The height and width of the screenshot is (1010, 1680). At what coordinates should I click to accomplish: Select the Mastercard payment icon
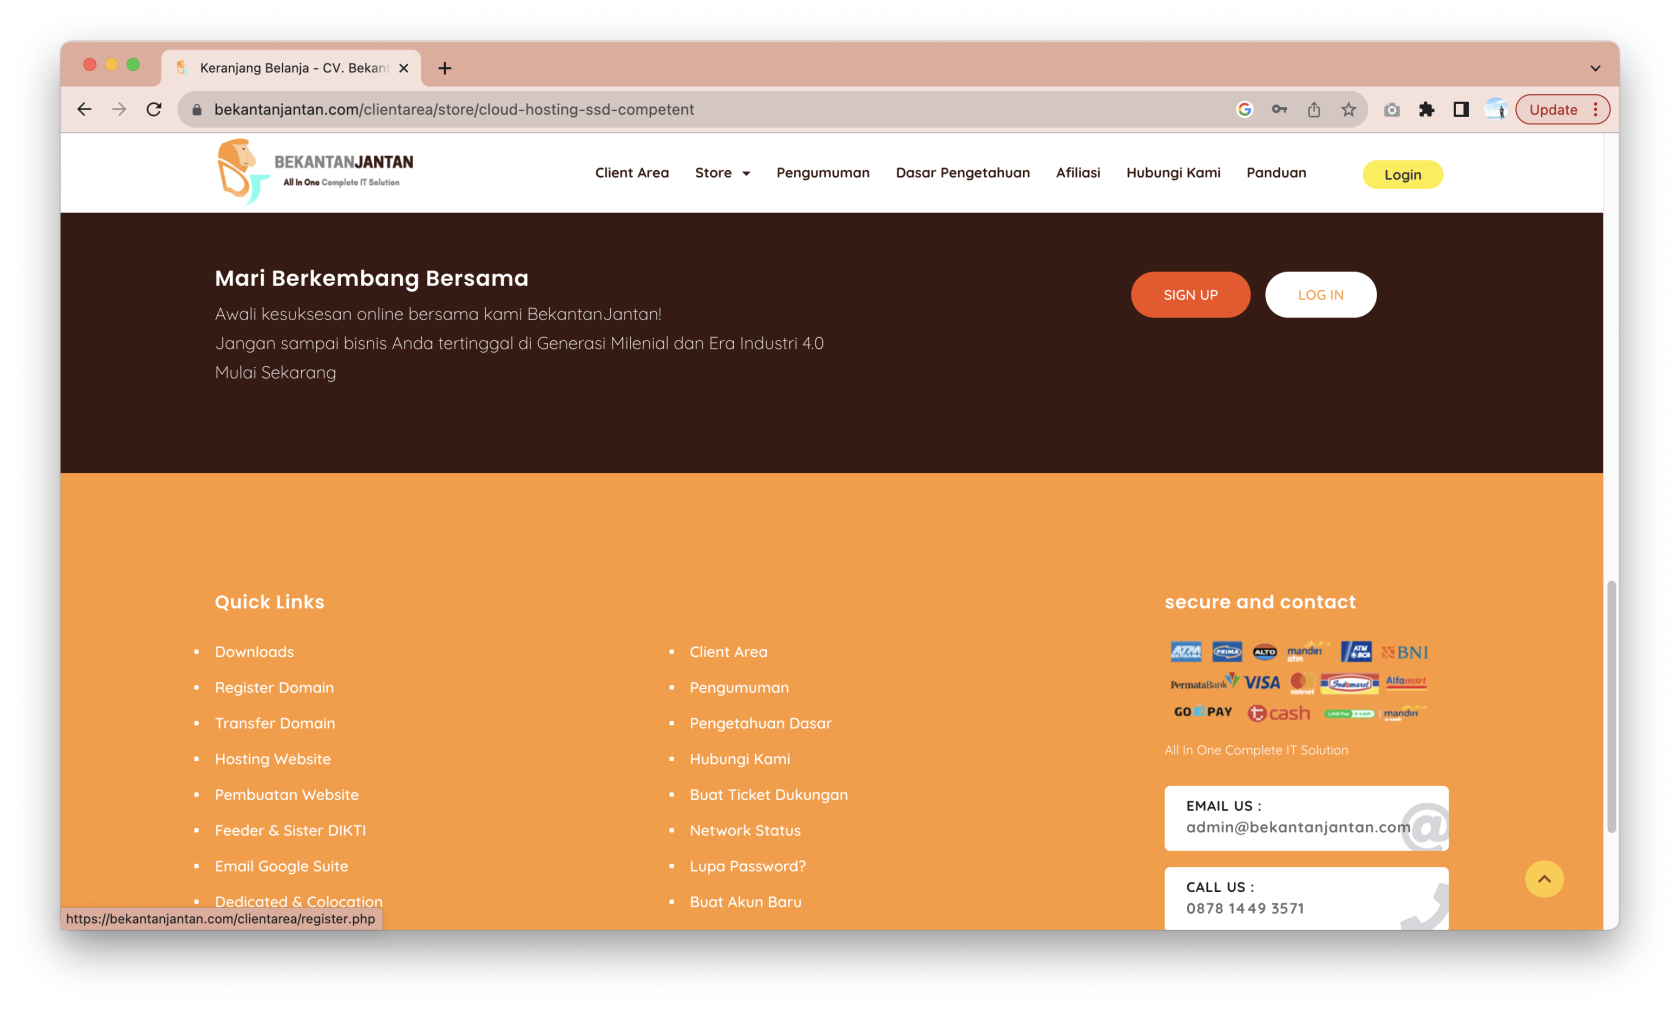click(1300, 682)
